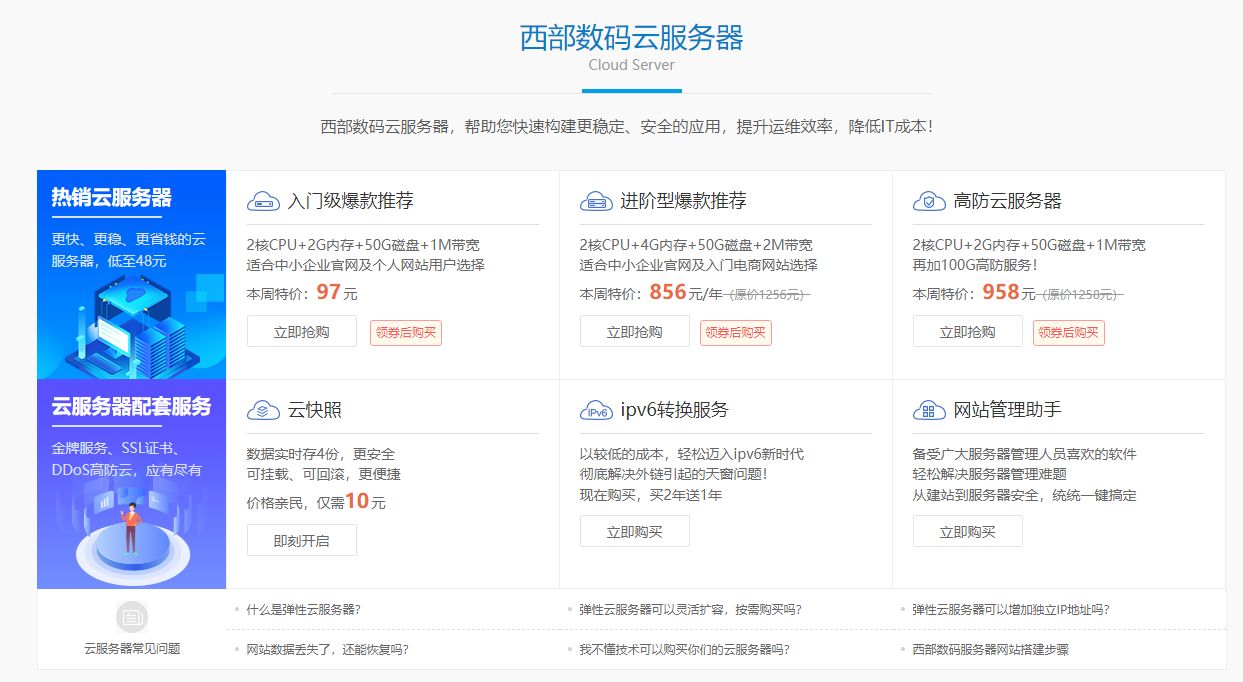Image resolution: width=1243 pixels, height=682 pixels.
Task: Open the 进阶型爆款推荐 heading
Action: pyautogui.click(x=683, y=201)
